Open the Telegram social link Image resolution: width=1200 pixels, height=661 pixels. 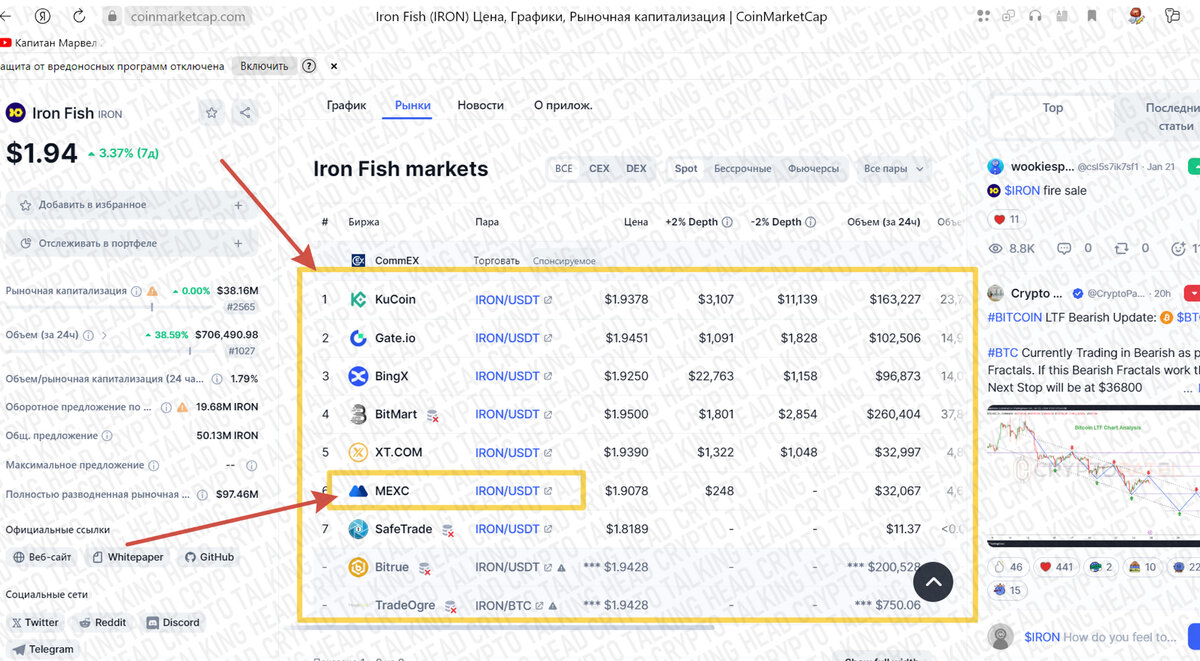pos(42,649)
